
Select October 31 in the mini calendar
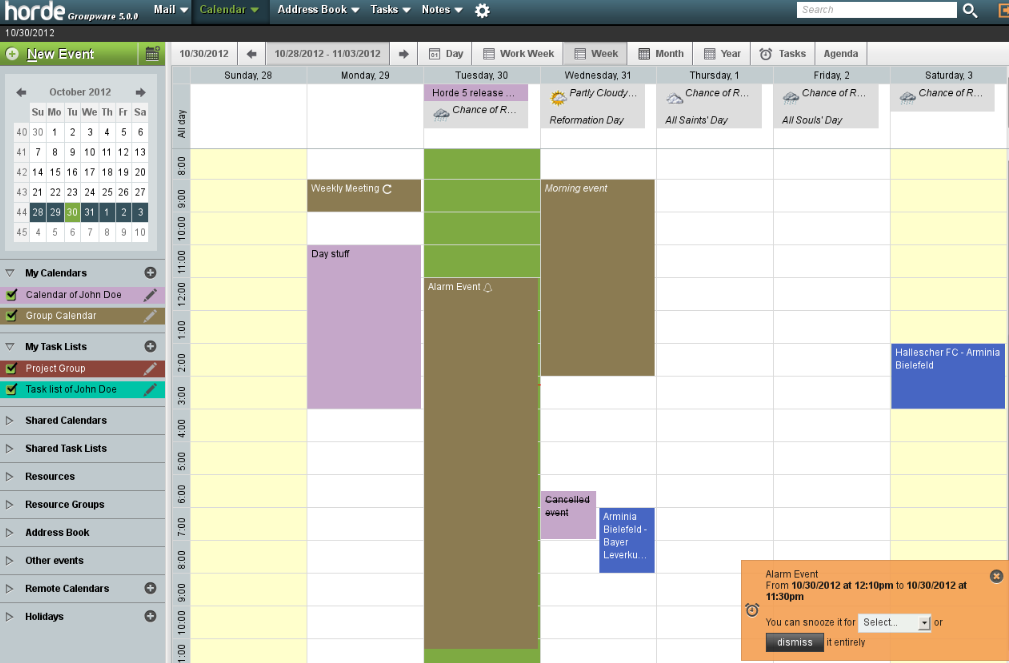[89, 212]
